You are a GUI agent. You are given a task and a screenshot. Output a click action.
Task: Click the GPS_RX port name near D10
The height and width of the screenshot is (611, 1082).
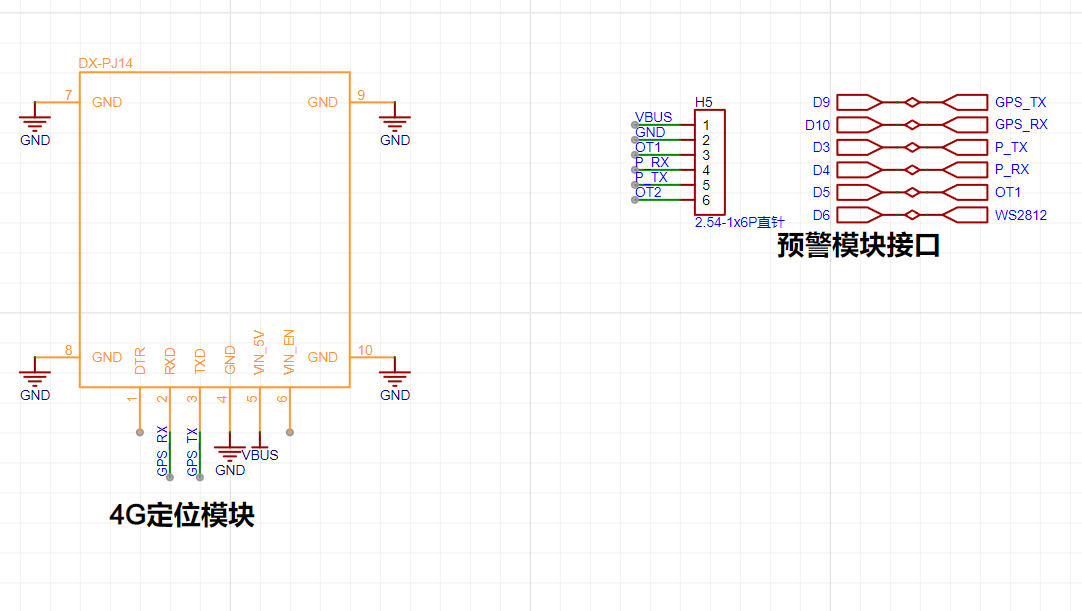coord(1021,124)
